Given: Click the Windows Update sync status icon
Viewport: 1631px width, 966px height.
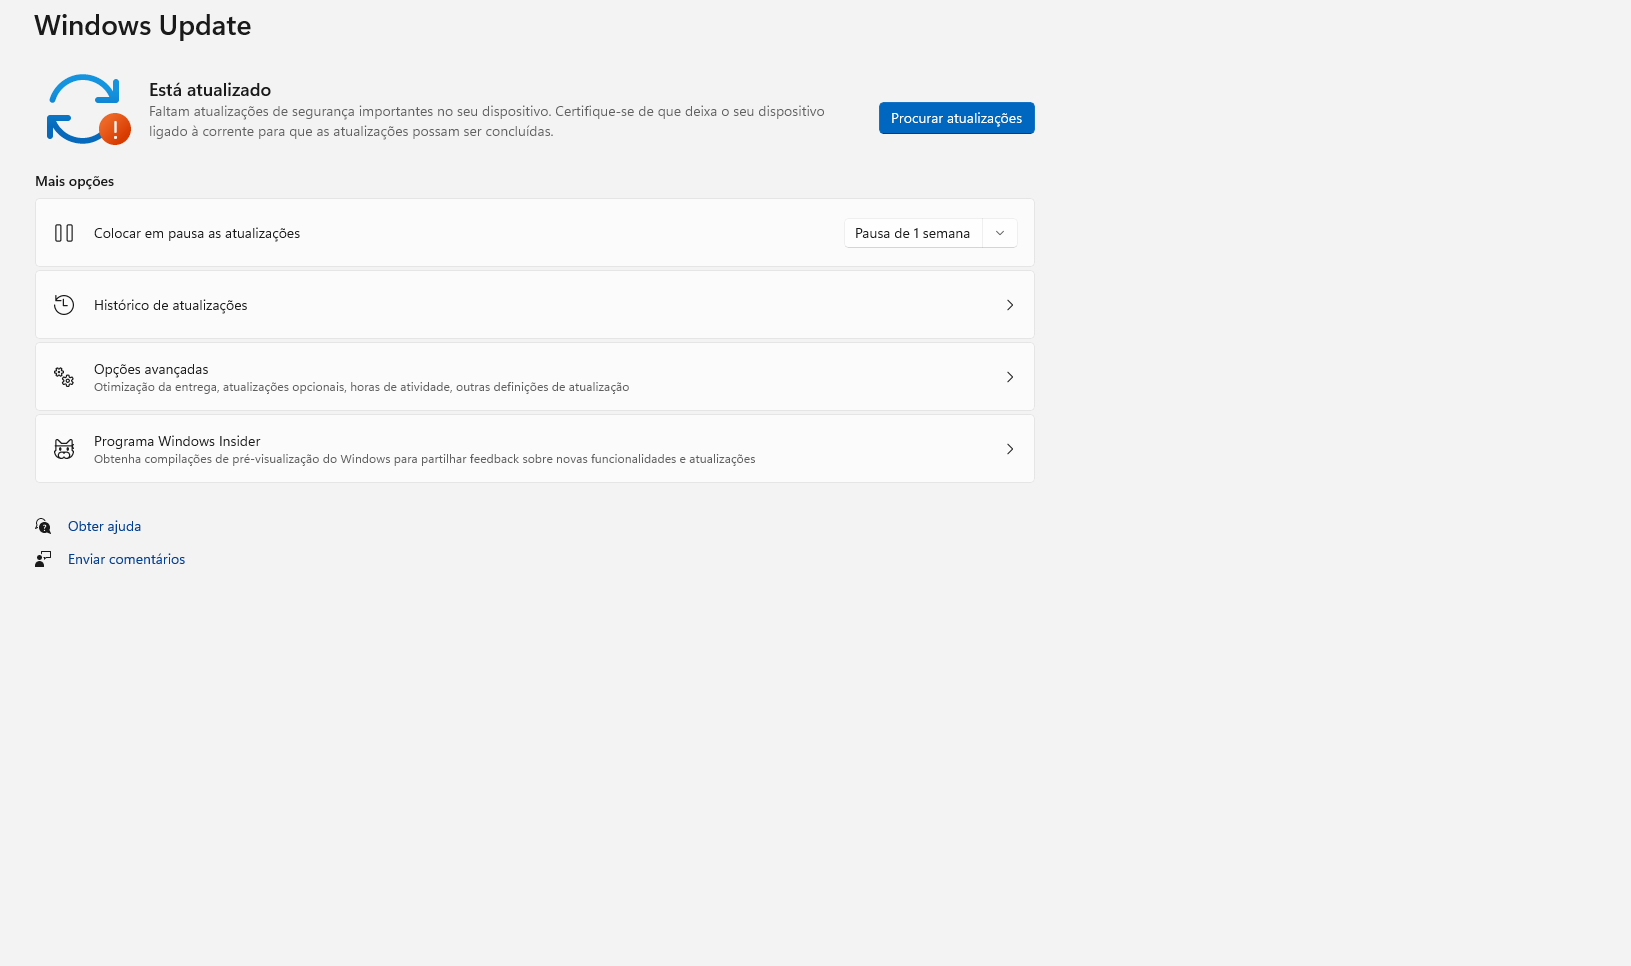Looking at the screenshot, I should tap(88, 110).
